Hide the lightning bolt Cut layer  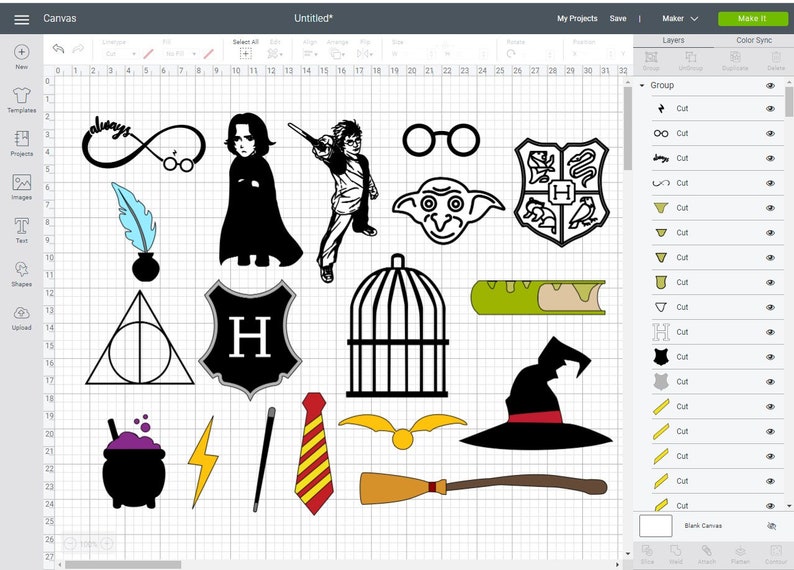click(770, 108)
